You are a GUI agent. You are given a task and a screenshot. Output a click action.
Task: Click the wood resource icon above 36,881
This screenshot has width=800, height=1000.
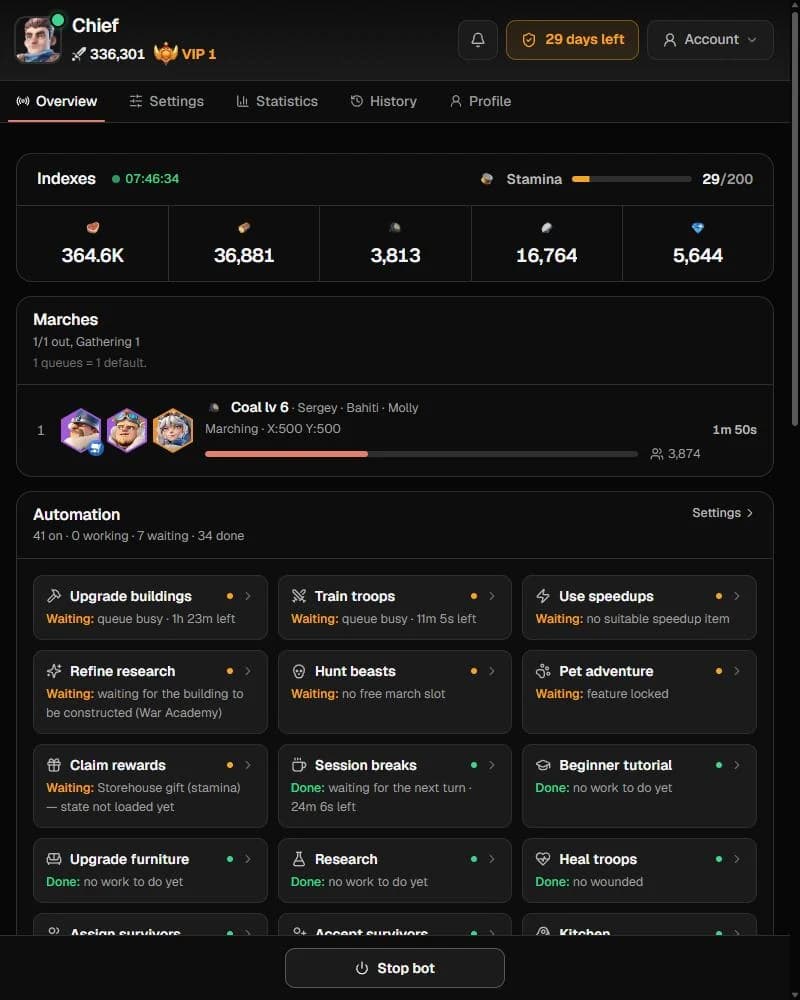click(x=244, y=227)
